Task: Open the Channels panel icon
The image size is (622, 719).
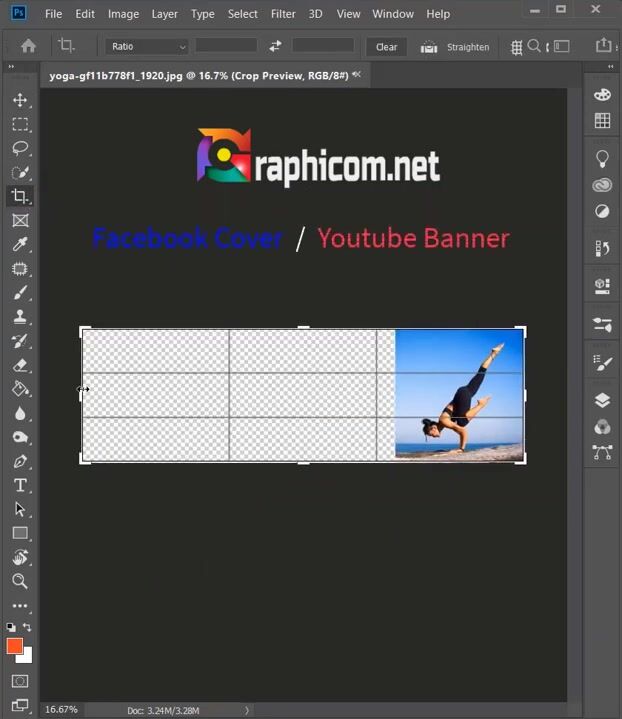Action: (x=602, y=427)
